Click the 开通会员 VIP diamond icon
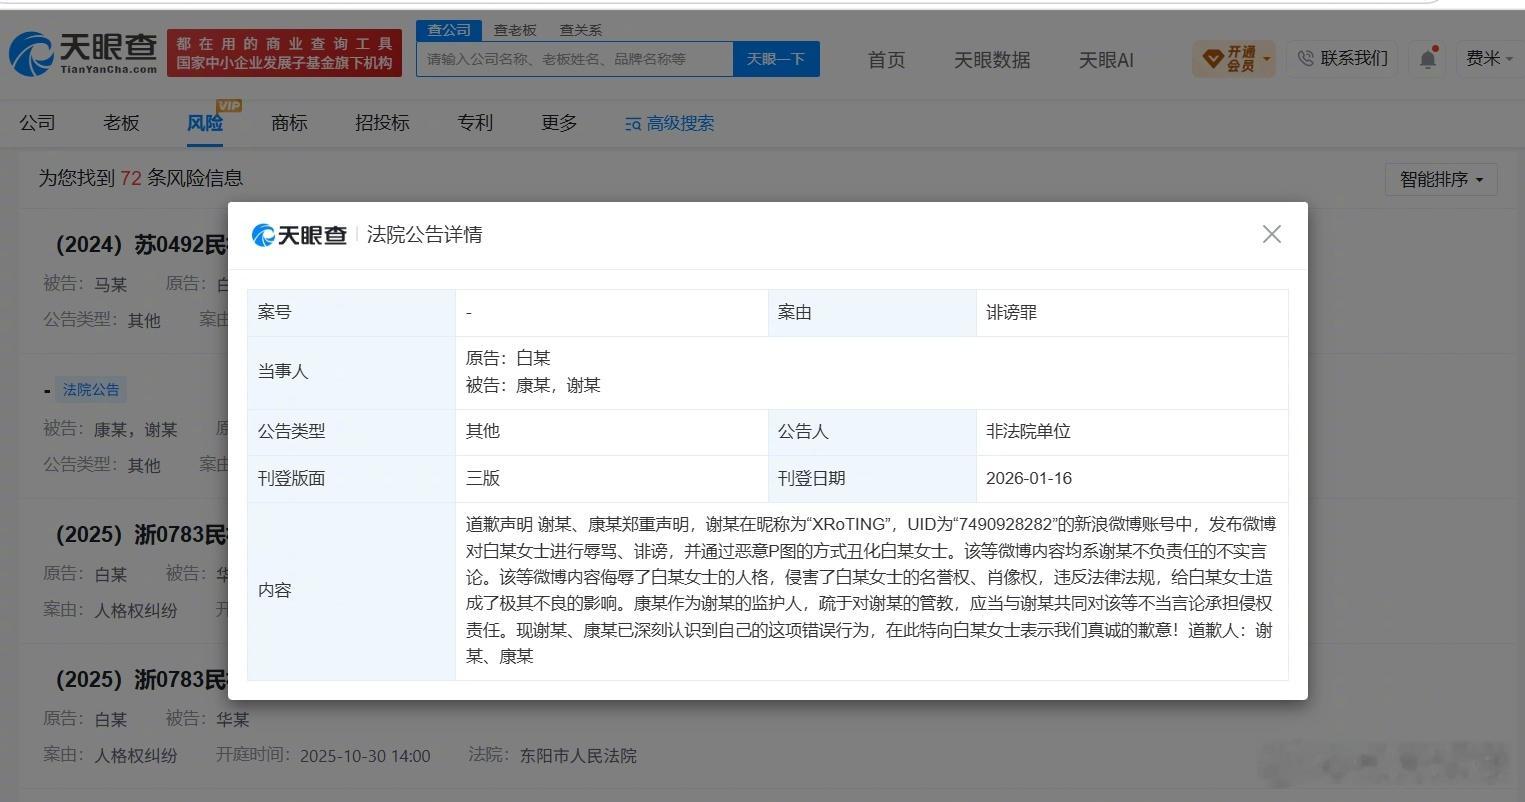 coord(1213,60)
